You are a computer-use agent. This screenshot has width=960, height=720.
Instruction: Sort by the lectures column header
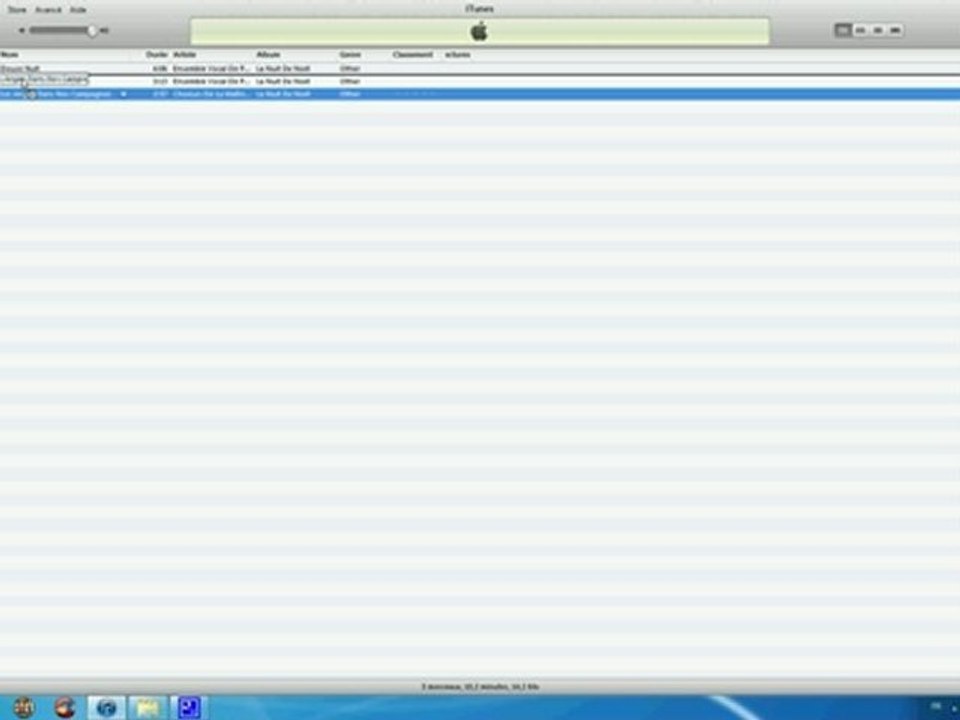(457, 54)
